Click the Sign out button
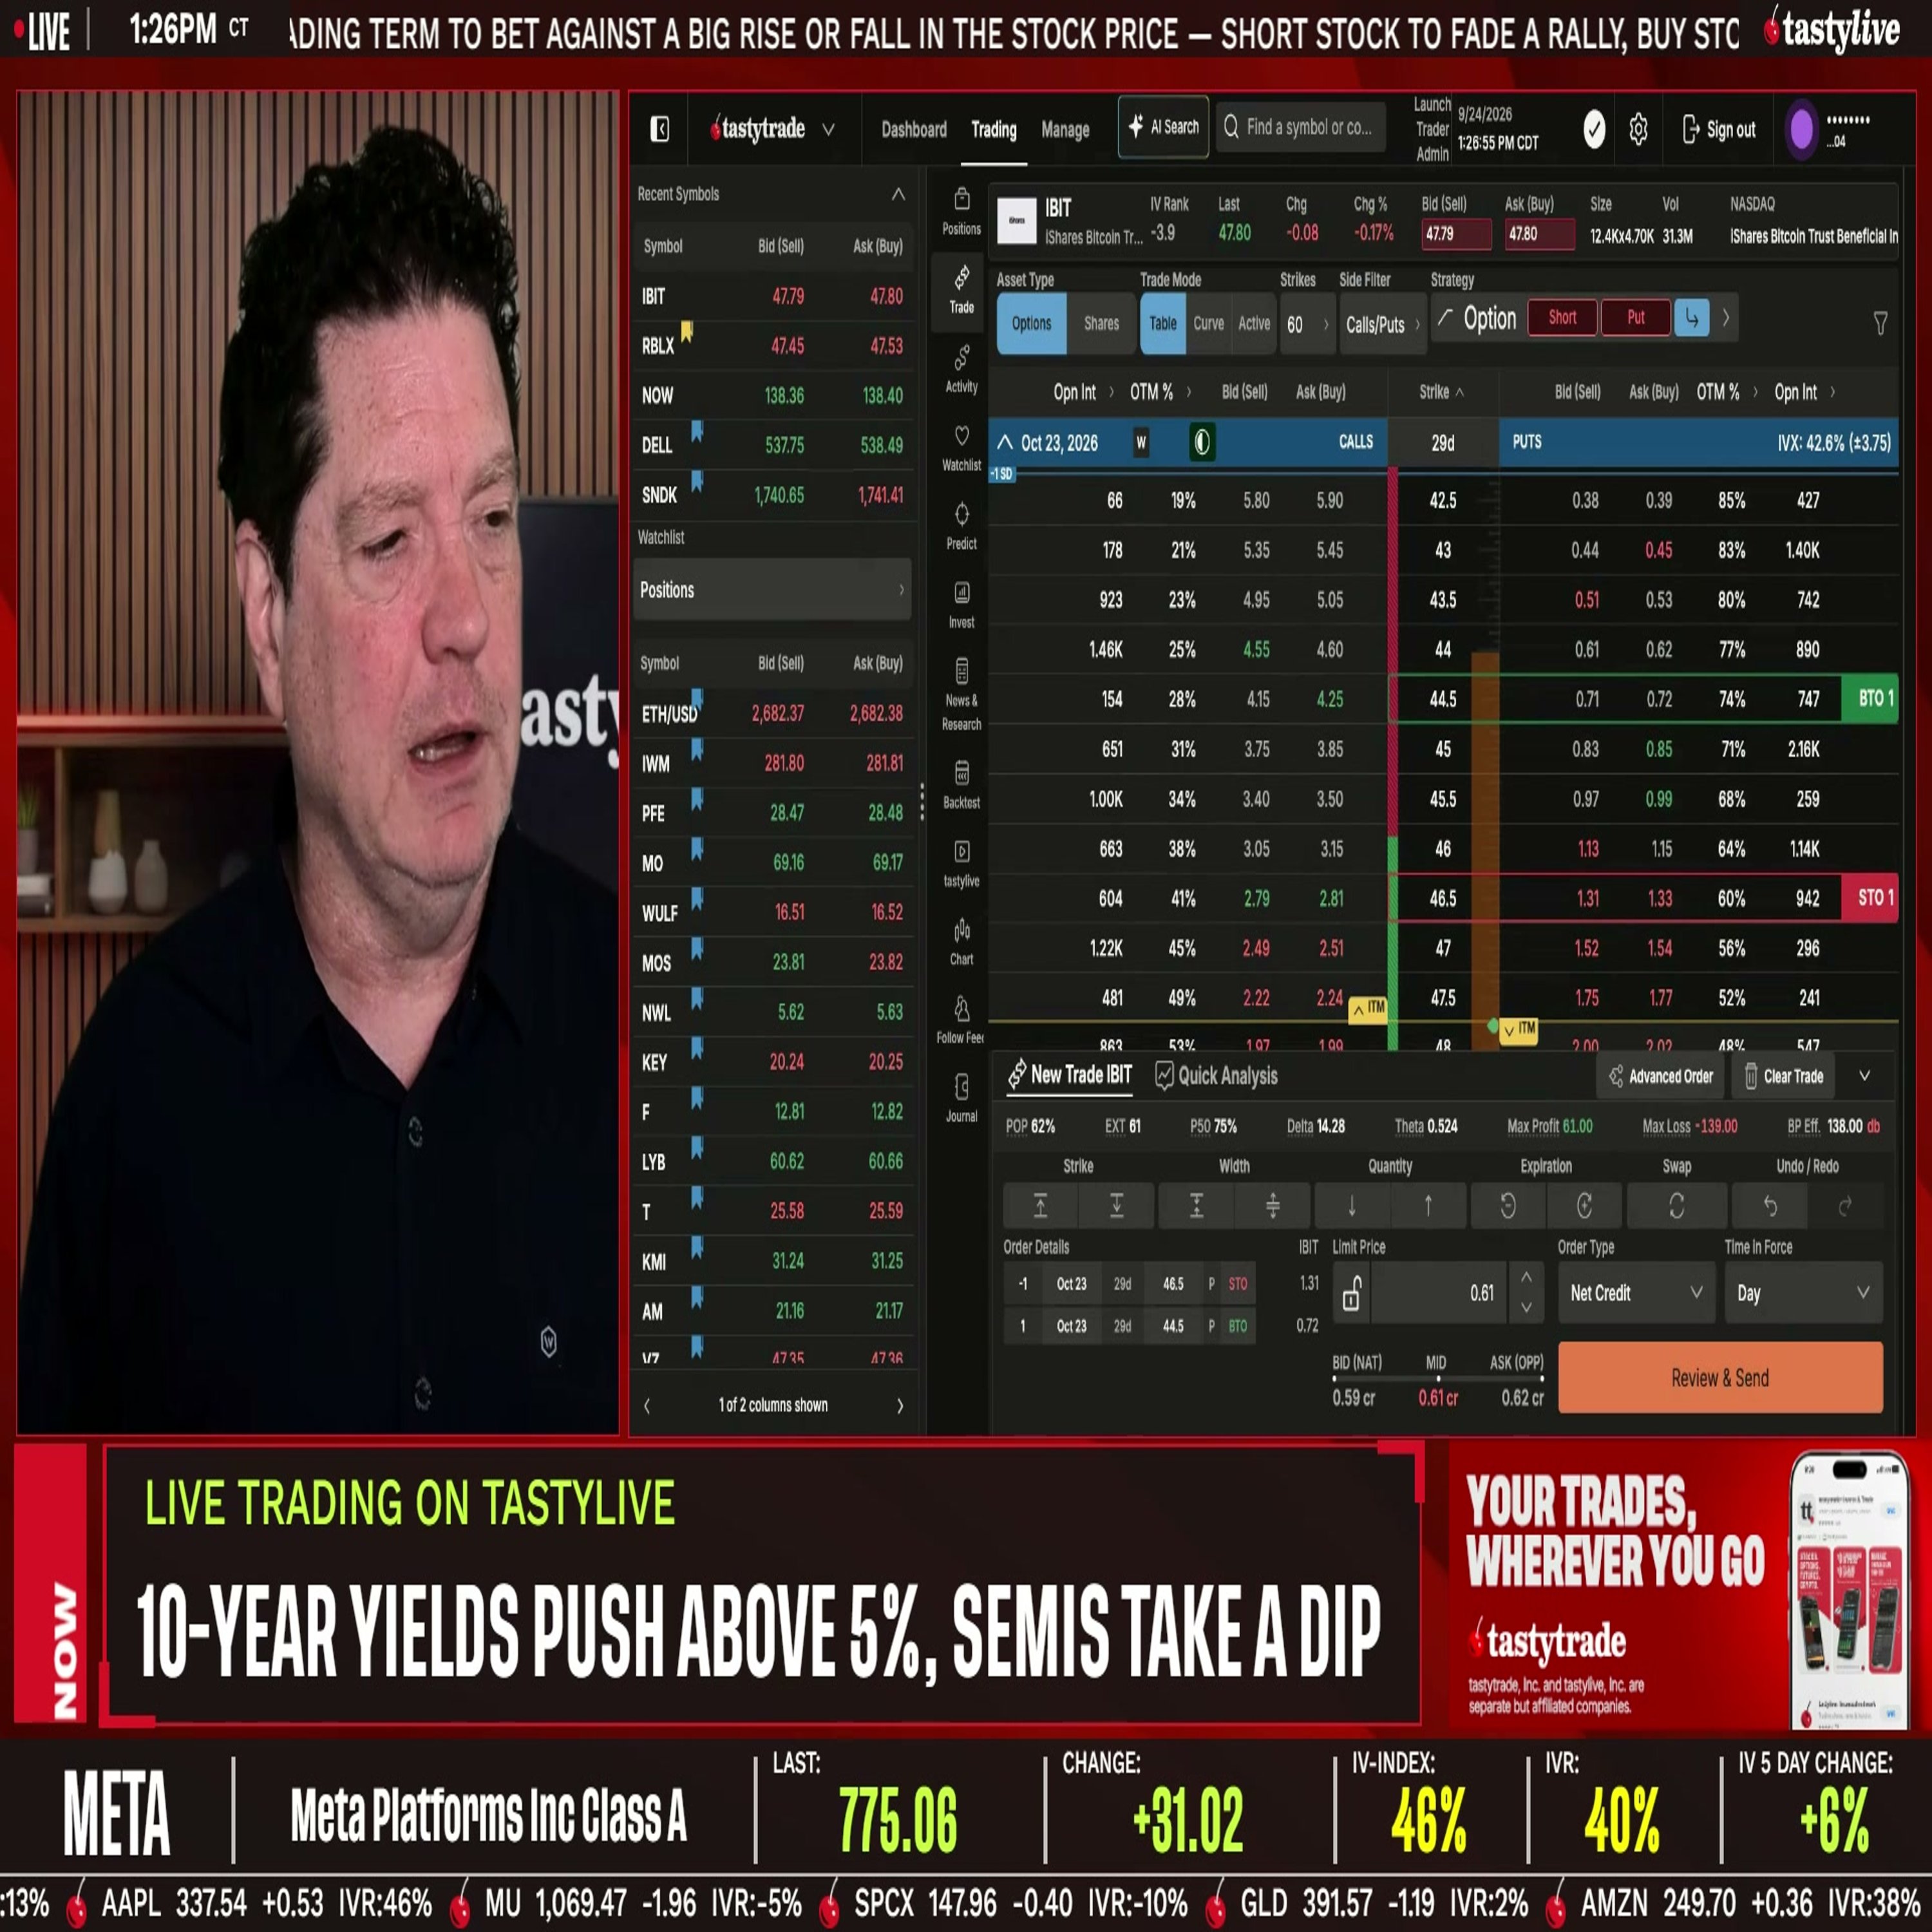This screenshot has height=1932, width=1932. click(1719, 129)
